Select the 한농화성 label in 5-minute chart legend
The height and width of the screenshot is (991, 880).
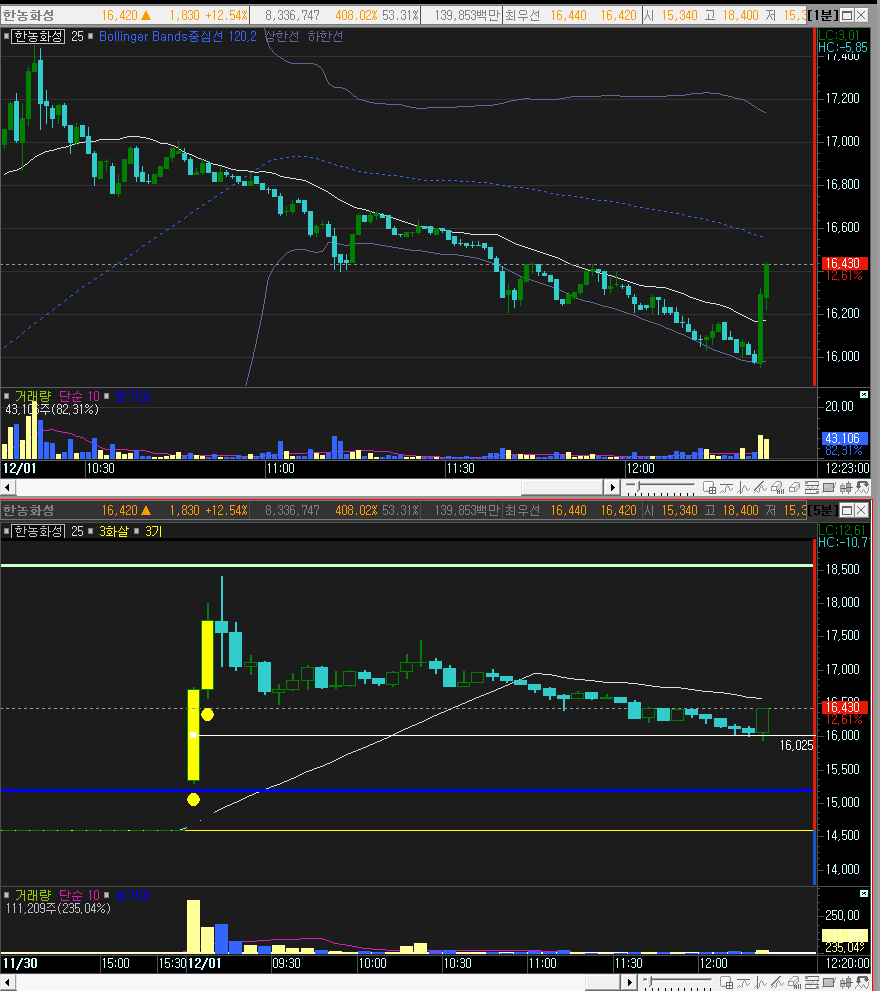[39, 532]
